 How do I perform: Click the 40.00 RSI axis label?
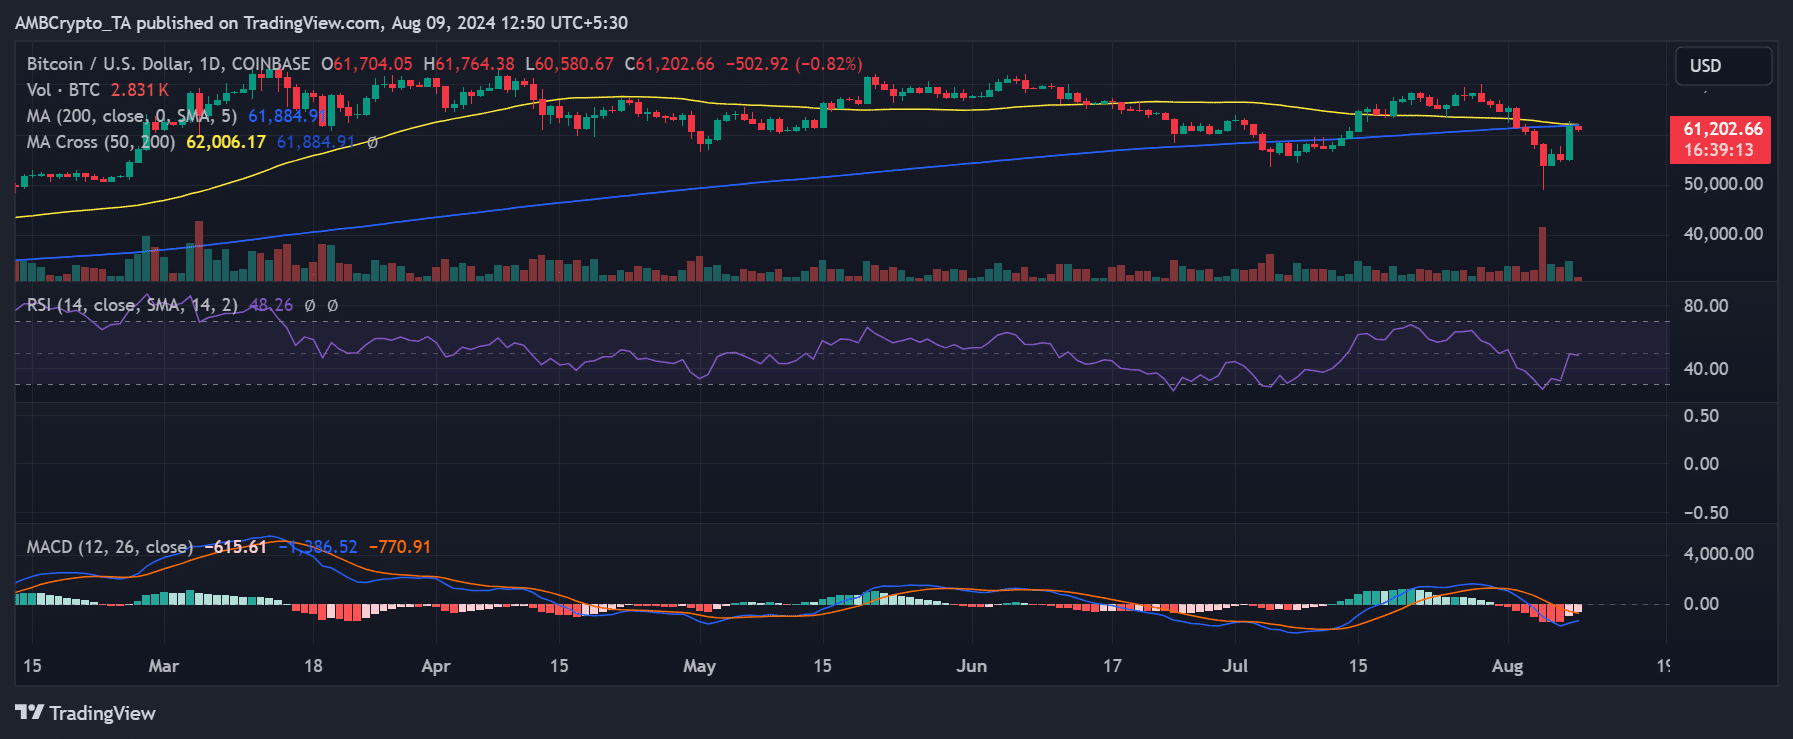[x=1706, y=369]
